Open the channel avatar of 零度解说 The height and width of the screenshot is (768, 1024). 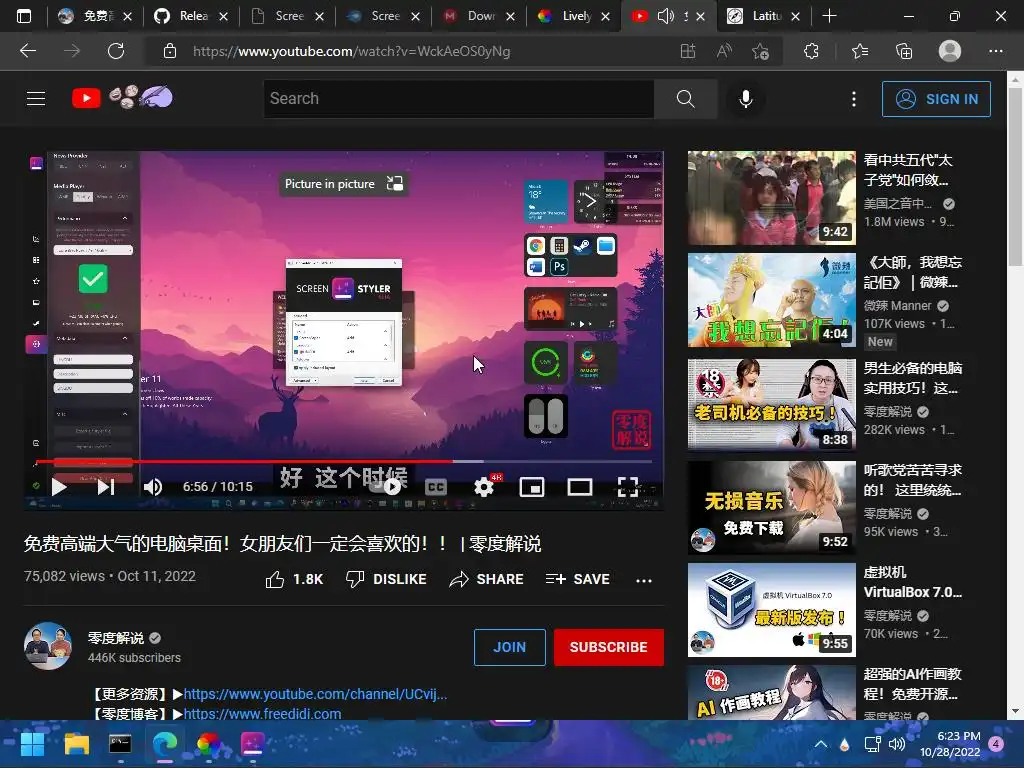click(x=48, y=646)
